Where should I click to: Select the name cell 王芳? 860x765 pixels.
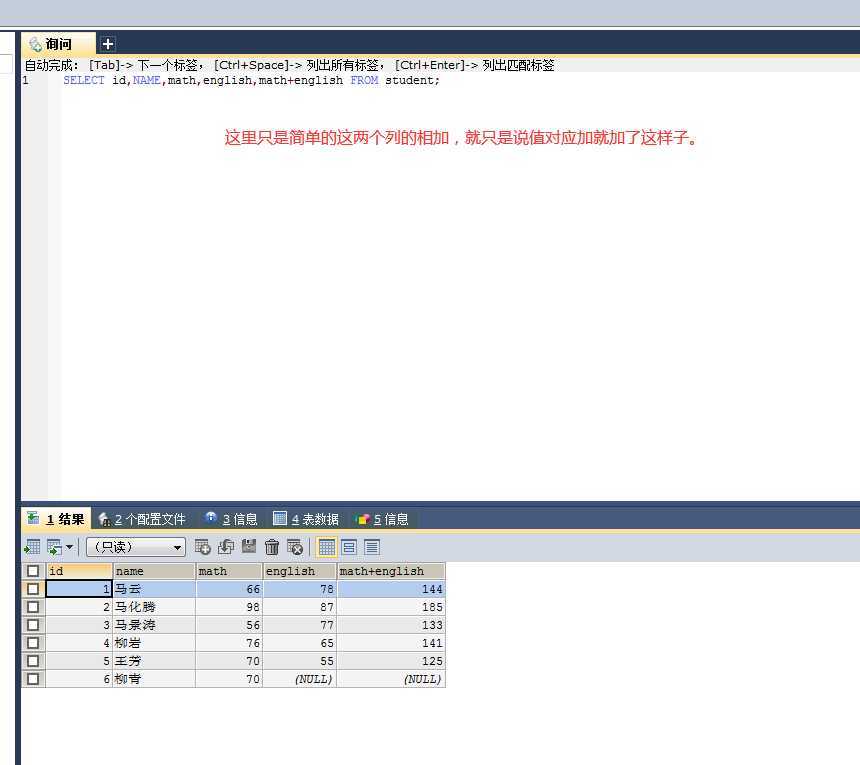click(x=154, y=661)
